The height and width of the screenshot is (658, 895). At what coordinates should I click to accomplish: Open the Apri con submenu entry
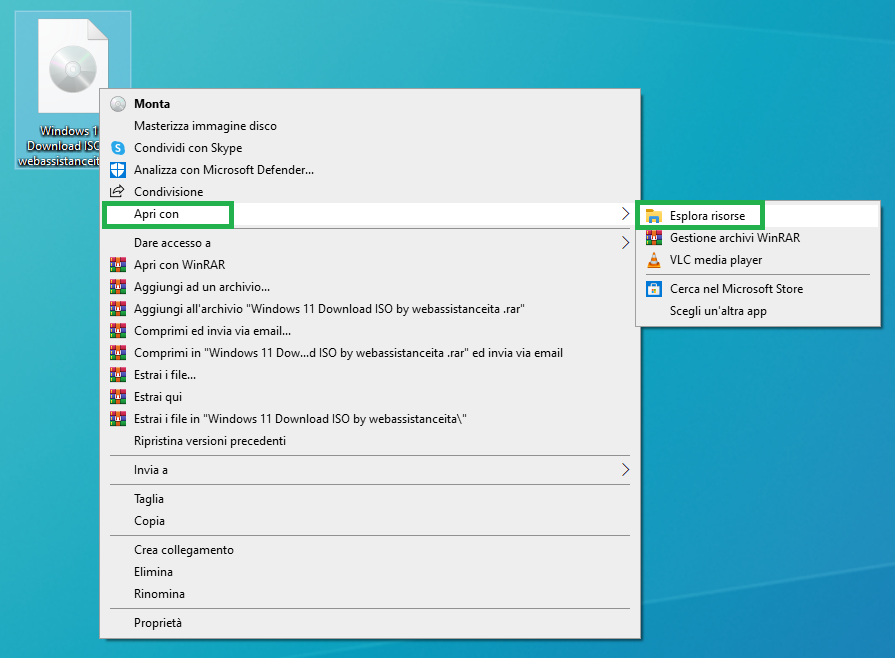370,214
